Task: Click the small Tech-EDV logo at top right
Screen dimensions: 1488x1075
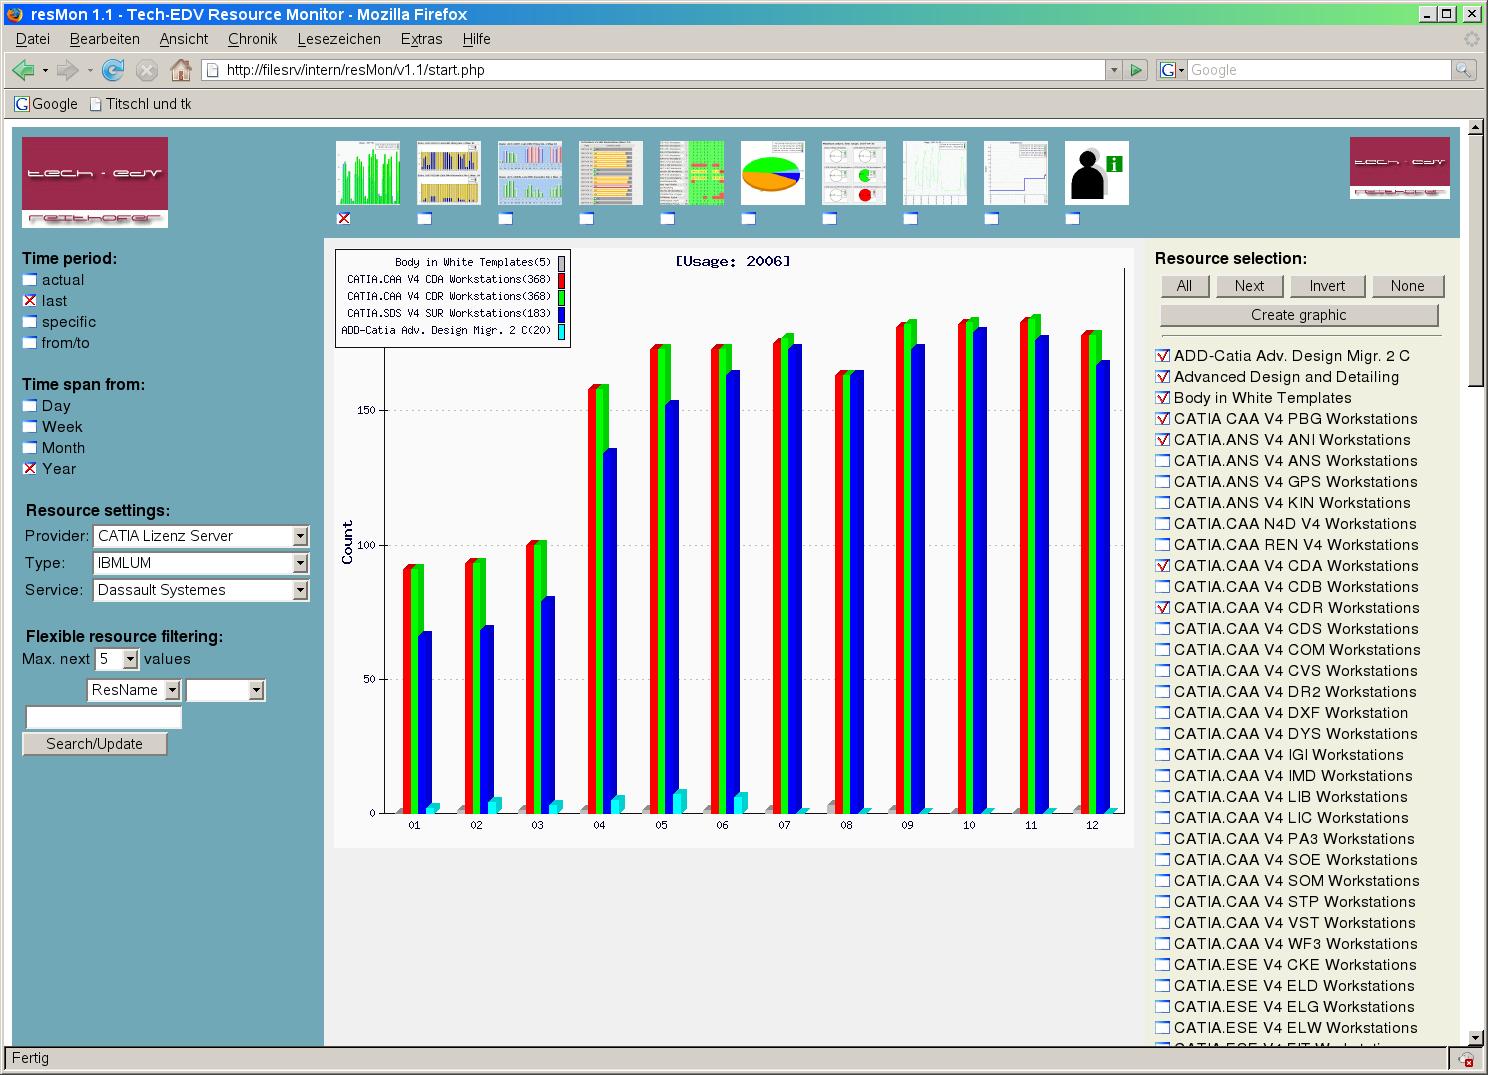Action: [x=1400, y=168]
